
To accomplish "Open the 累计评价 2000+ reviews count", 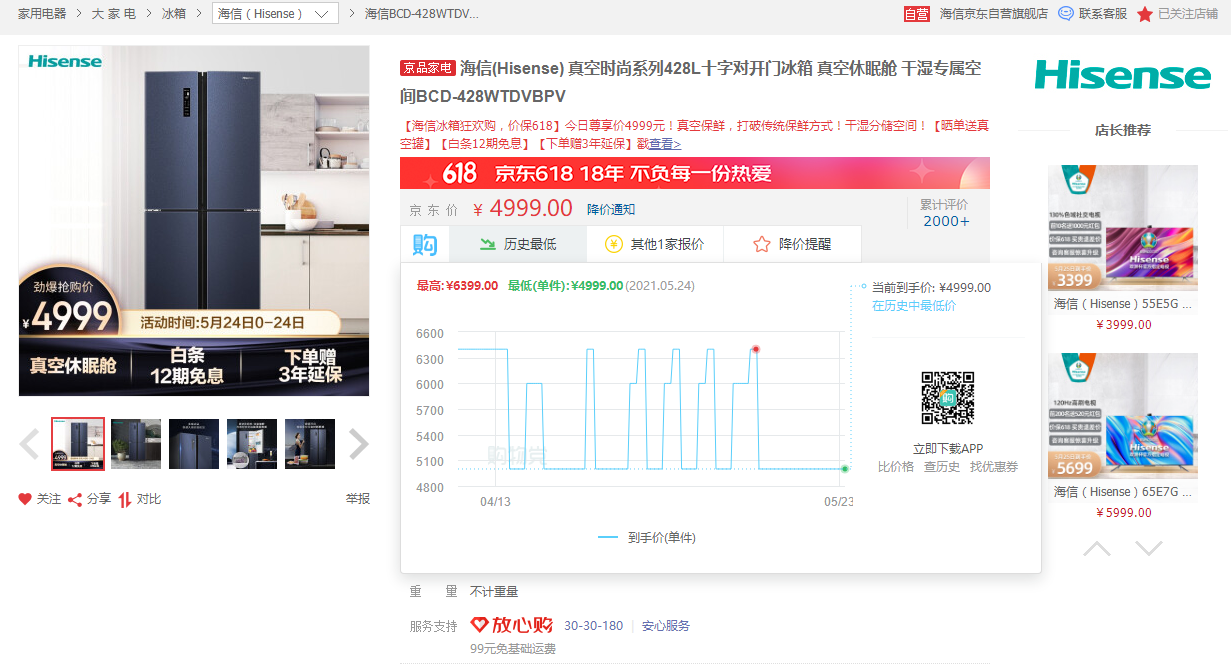I will 946,213.
